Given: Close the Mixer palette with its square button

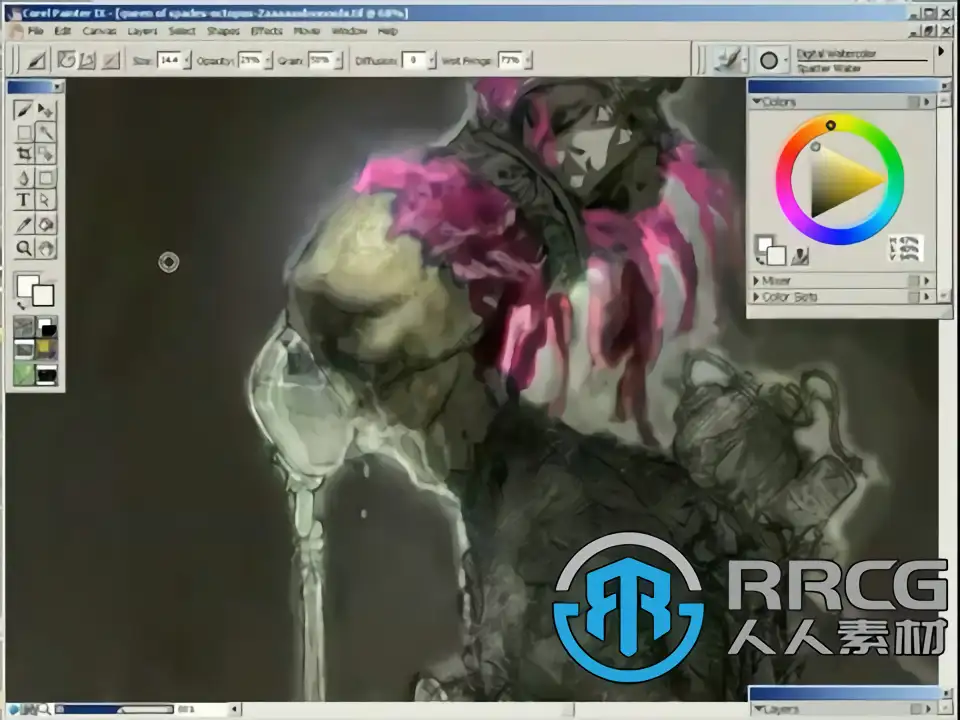Looking at the screenshot, I should 913,281.
